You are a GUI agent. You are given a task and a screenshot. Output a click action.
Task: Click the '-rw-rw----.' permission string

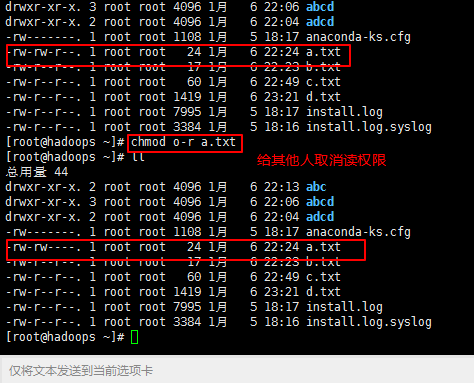pyautogui.click(x=43, y=247)
